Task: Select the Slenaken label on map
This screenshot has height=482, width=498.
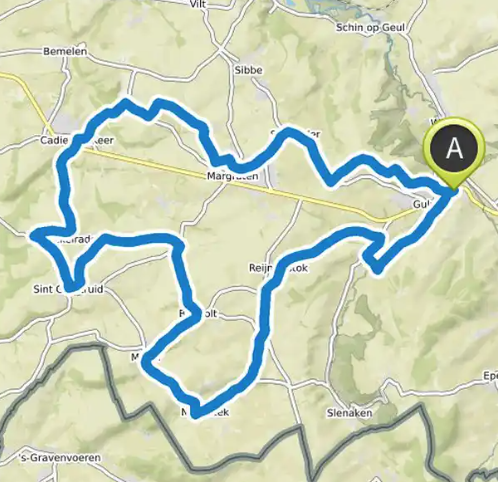Action: pos(349,413)
